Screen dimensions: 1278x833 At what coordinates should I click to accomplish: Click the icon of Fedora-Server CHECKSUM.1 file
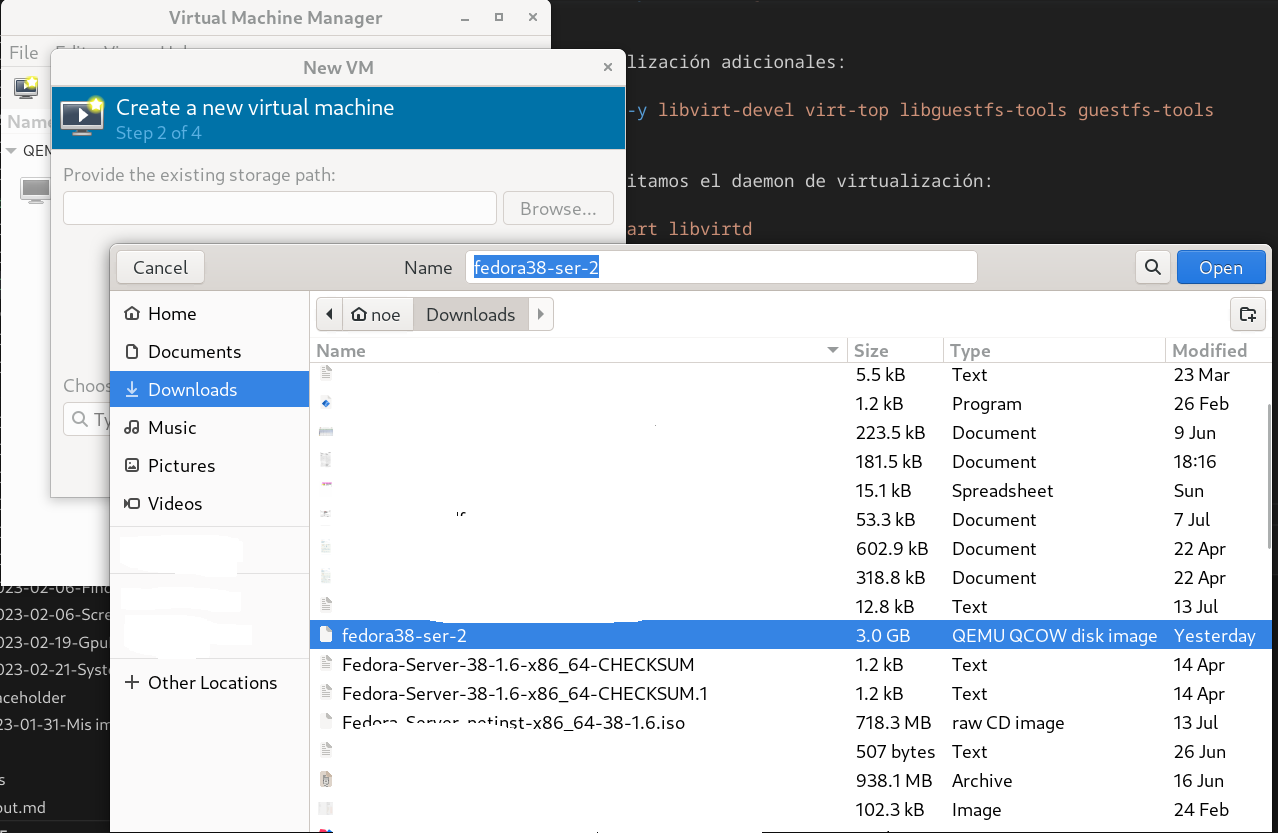[x=326, y=693]
